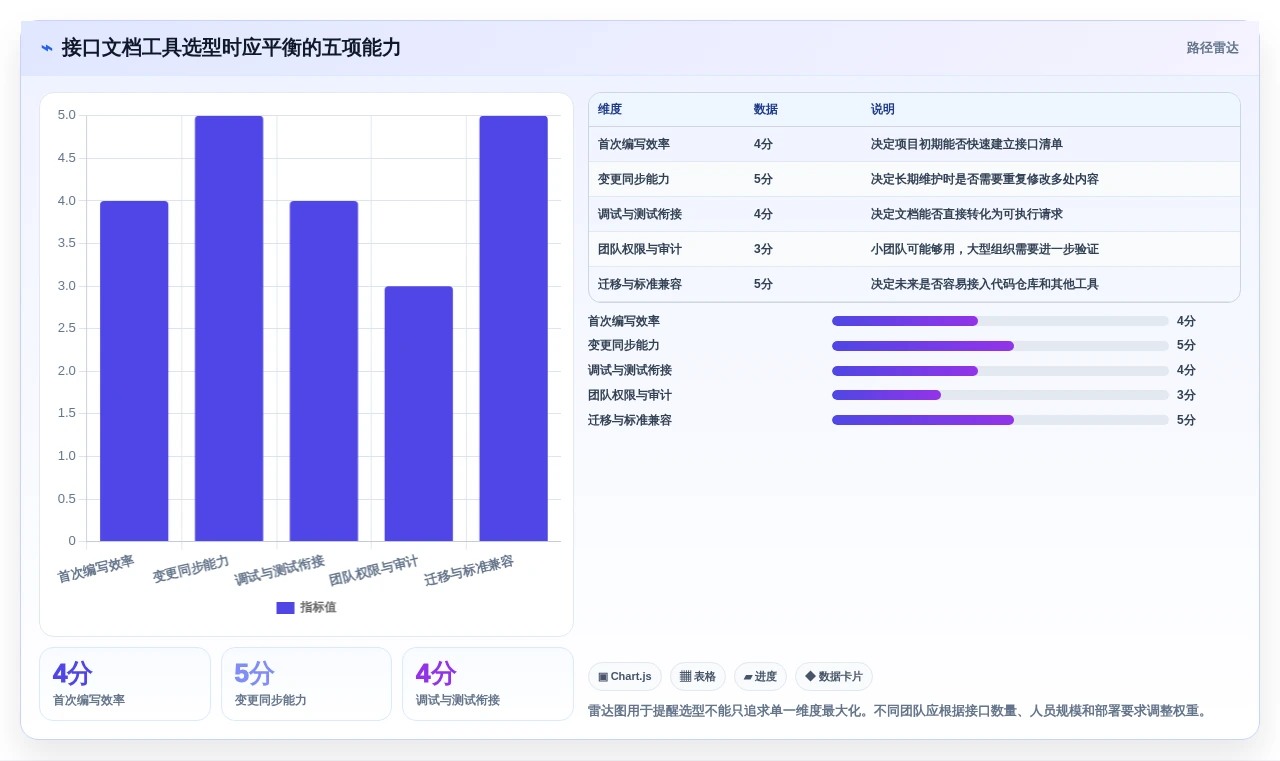Viewport: 1280px width, 761px height.
Task: Click 决定未来是否容易接入代码仓库和其他工具 description
Action: click(x=985, y=284)
